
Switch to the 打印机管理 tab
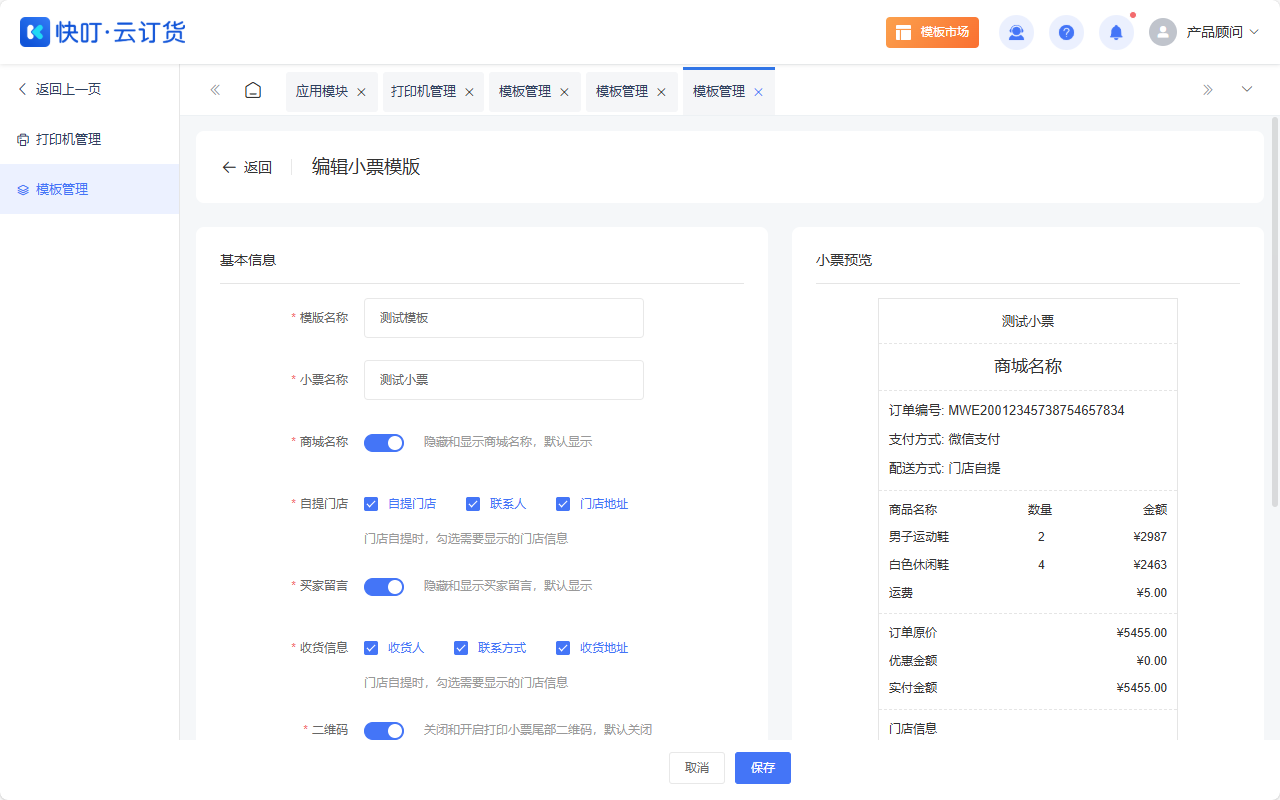tap(423, 91)
